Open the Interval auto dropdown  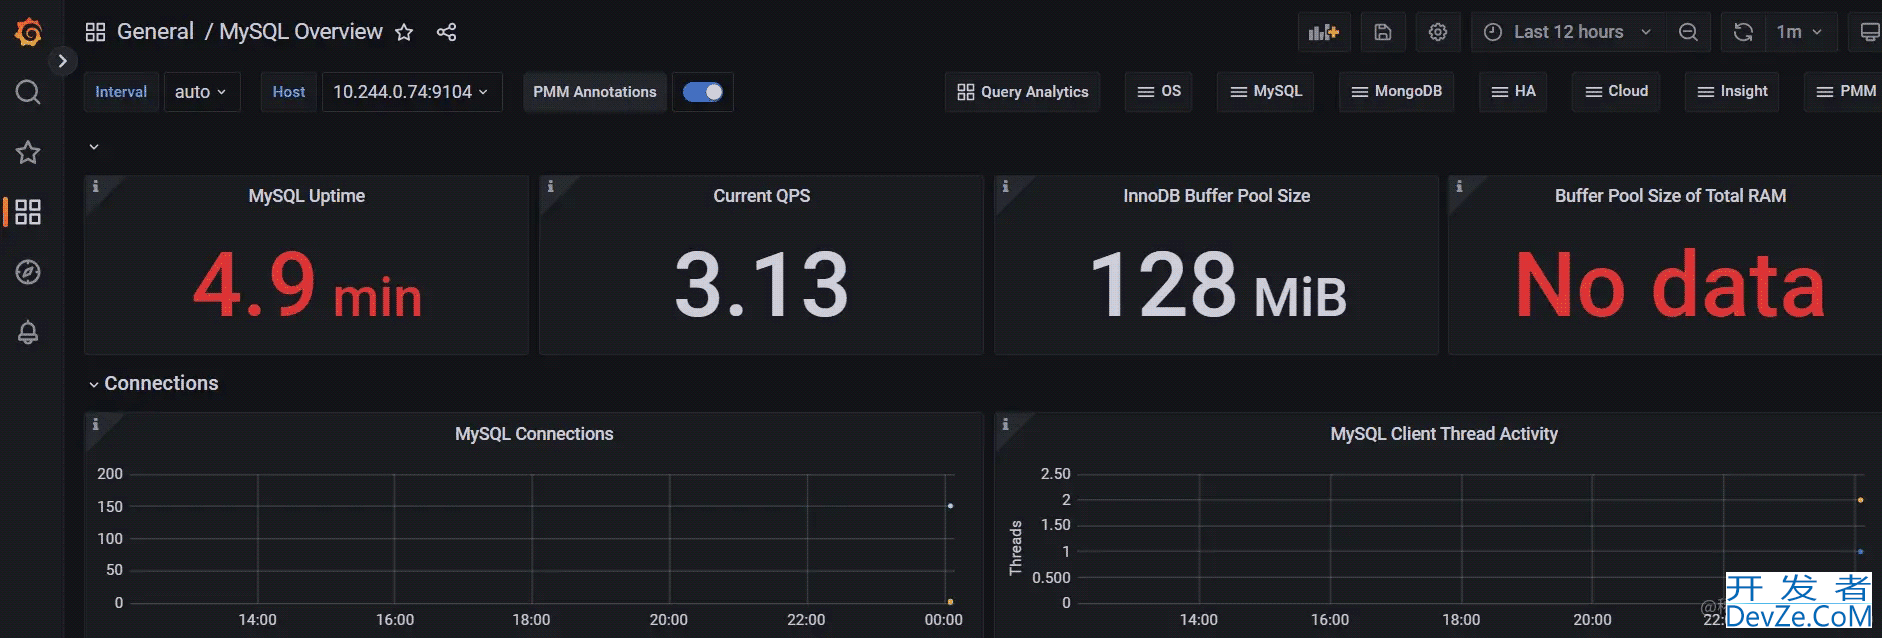click(201, 92)
